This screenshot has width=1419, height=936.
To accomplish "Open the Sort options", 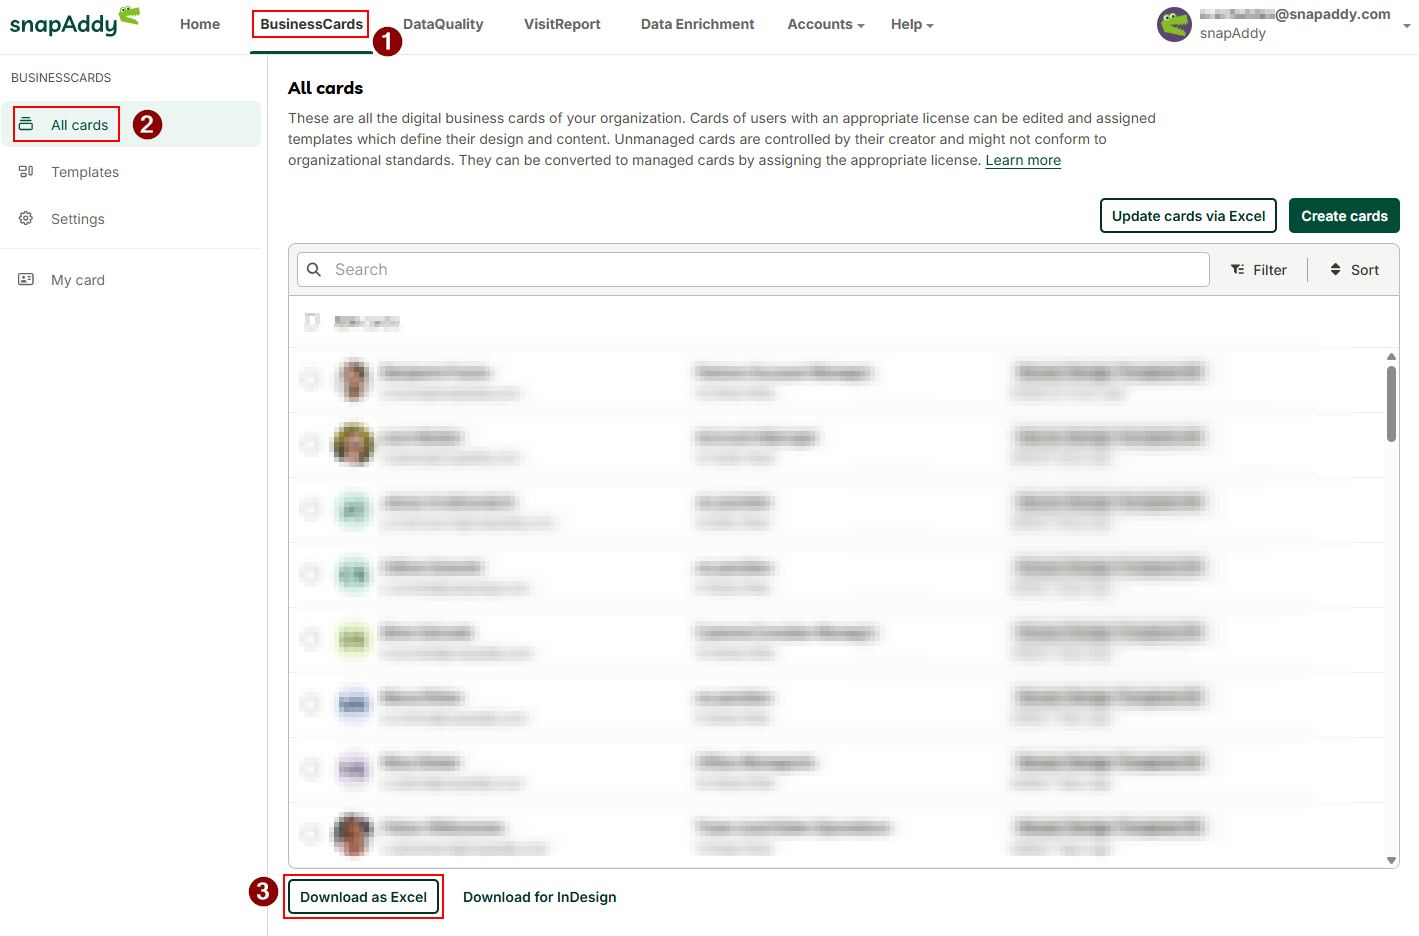I will click(1354, 270).
